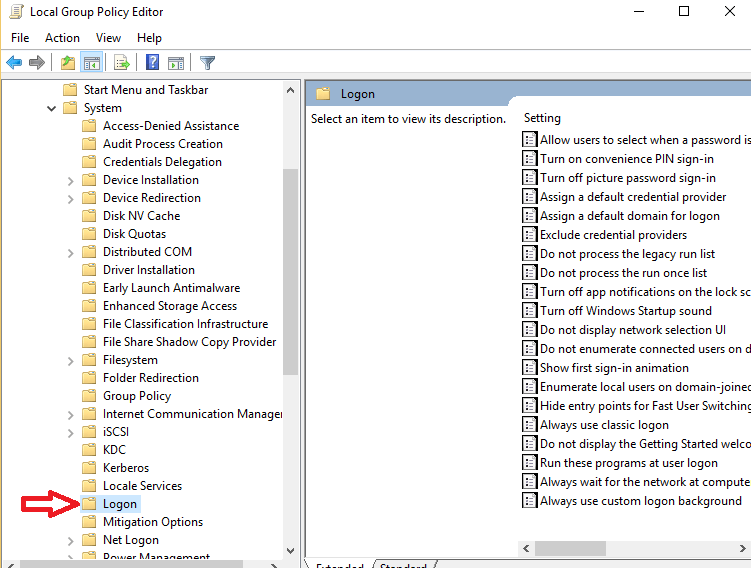Click the Up one level folder icon
The width and height of the screenshot is (751, 568).
pyautogui.click(x=68, y=62)
